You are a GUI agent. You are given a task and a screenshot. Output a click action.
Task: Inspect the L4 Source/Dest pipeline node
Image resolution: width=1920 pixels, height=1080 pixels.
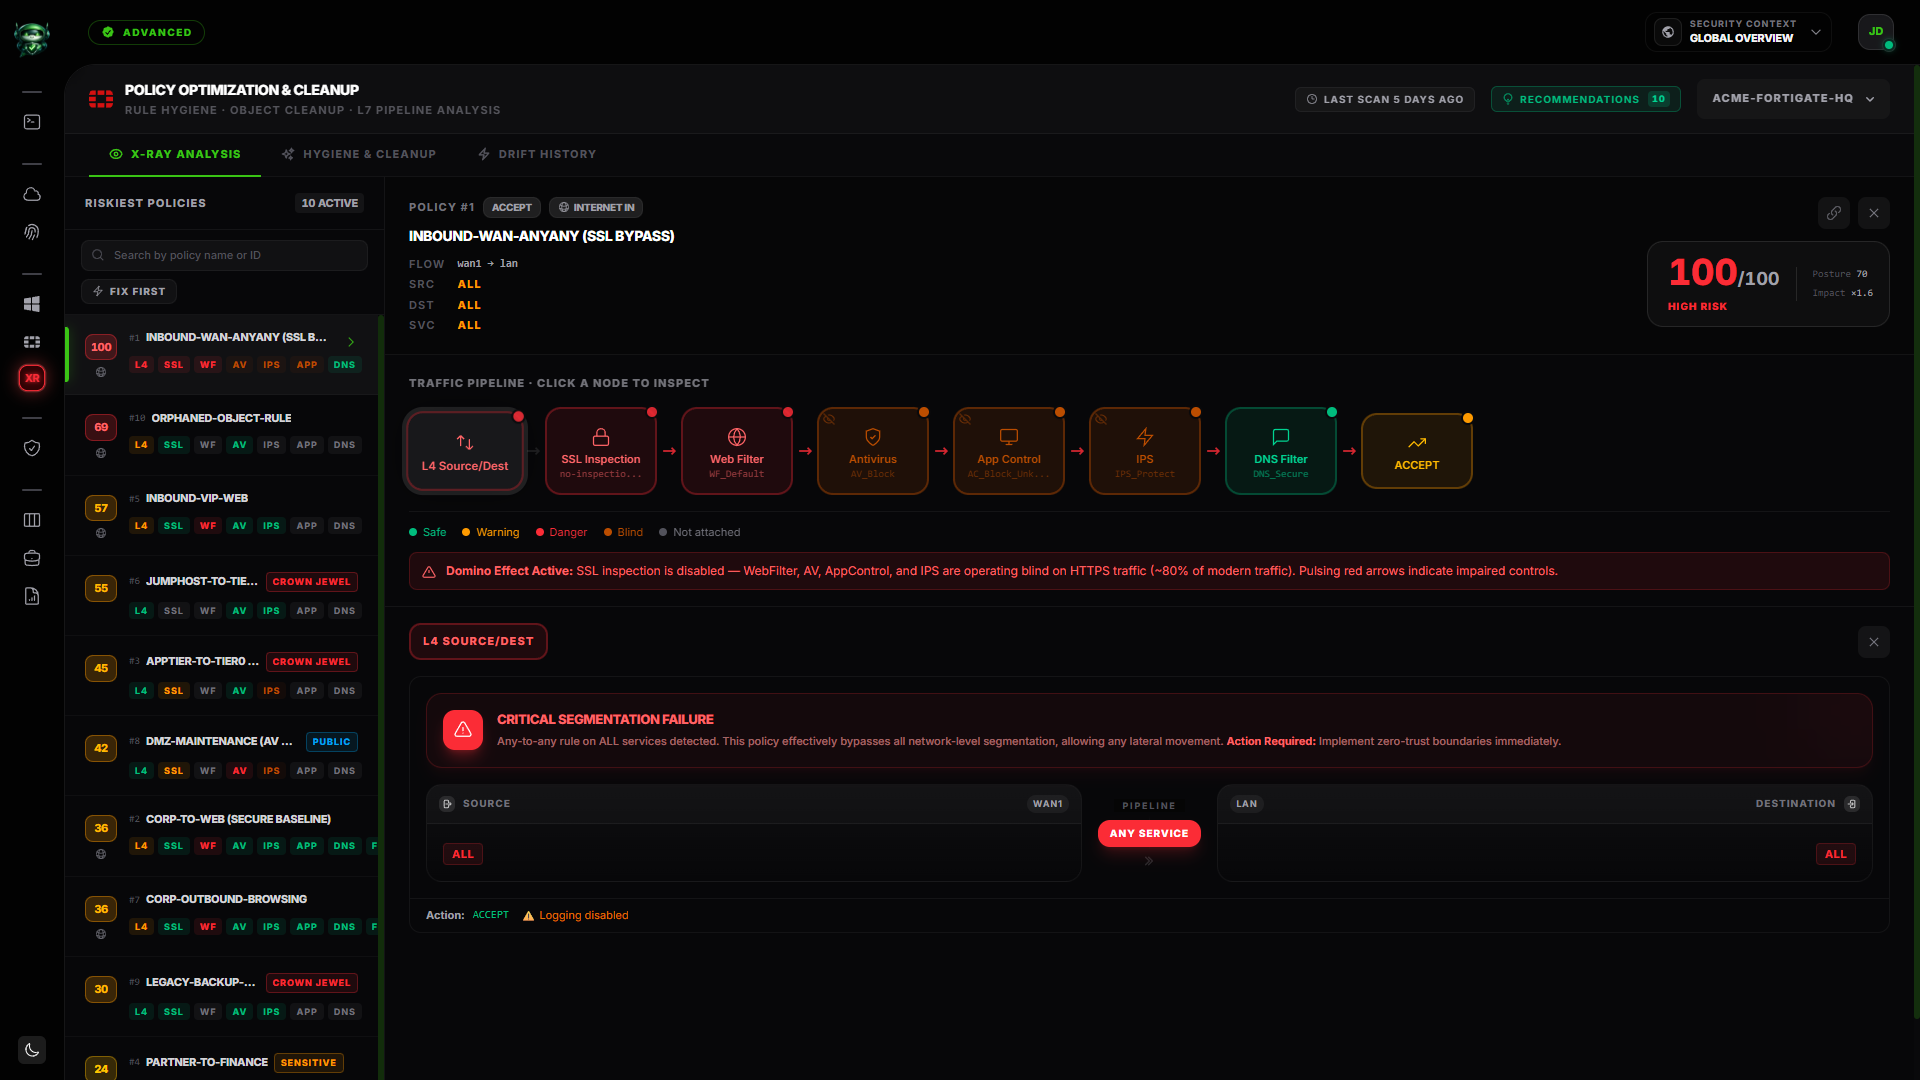point(465,451)
